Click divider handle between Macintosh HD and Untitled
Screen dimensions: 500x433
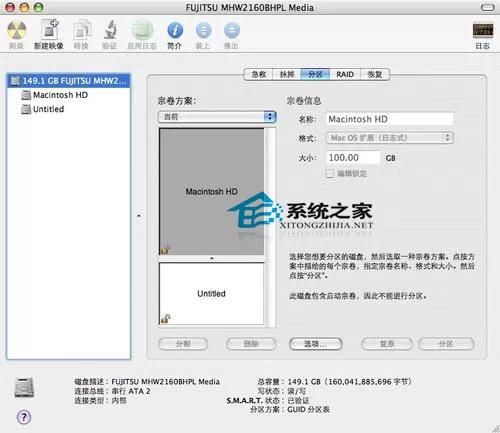click(x=212, y=259)
